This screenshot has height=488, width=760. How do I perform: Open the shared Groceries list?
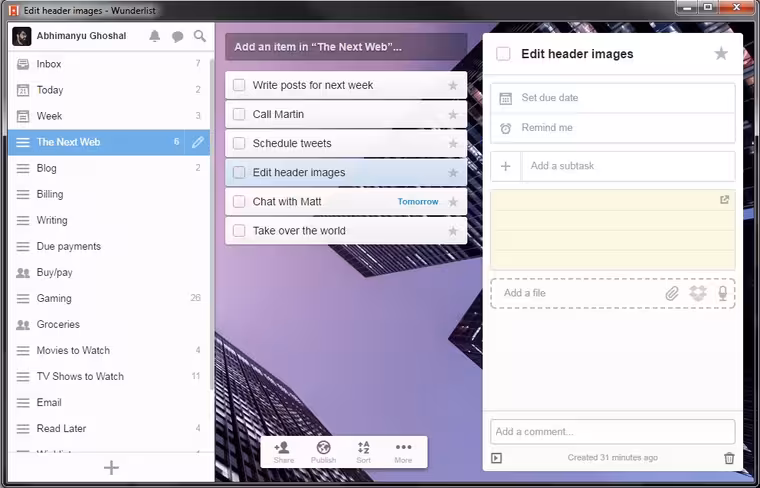pyautogui.click(x=109, y=325)
